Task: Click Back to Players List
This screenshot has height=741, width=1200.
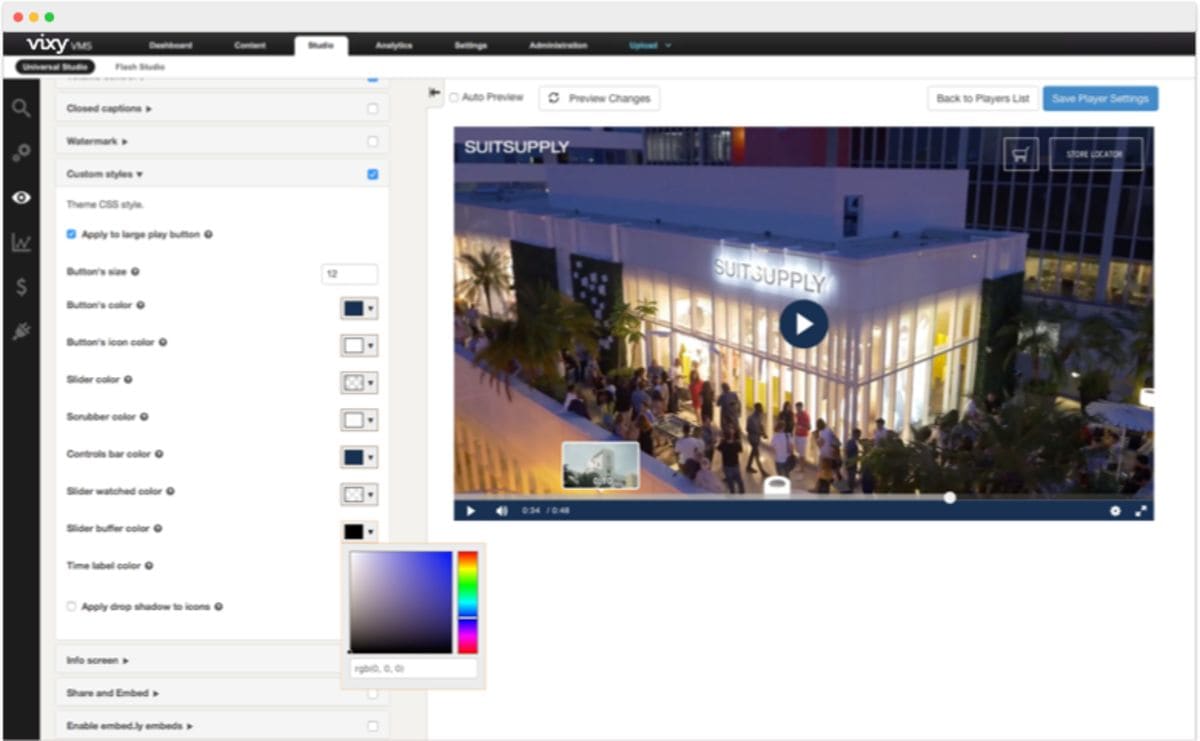Action: click(x=983, y=98)
